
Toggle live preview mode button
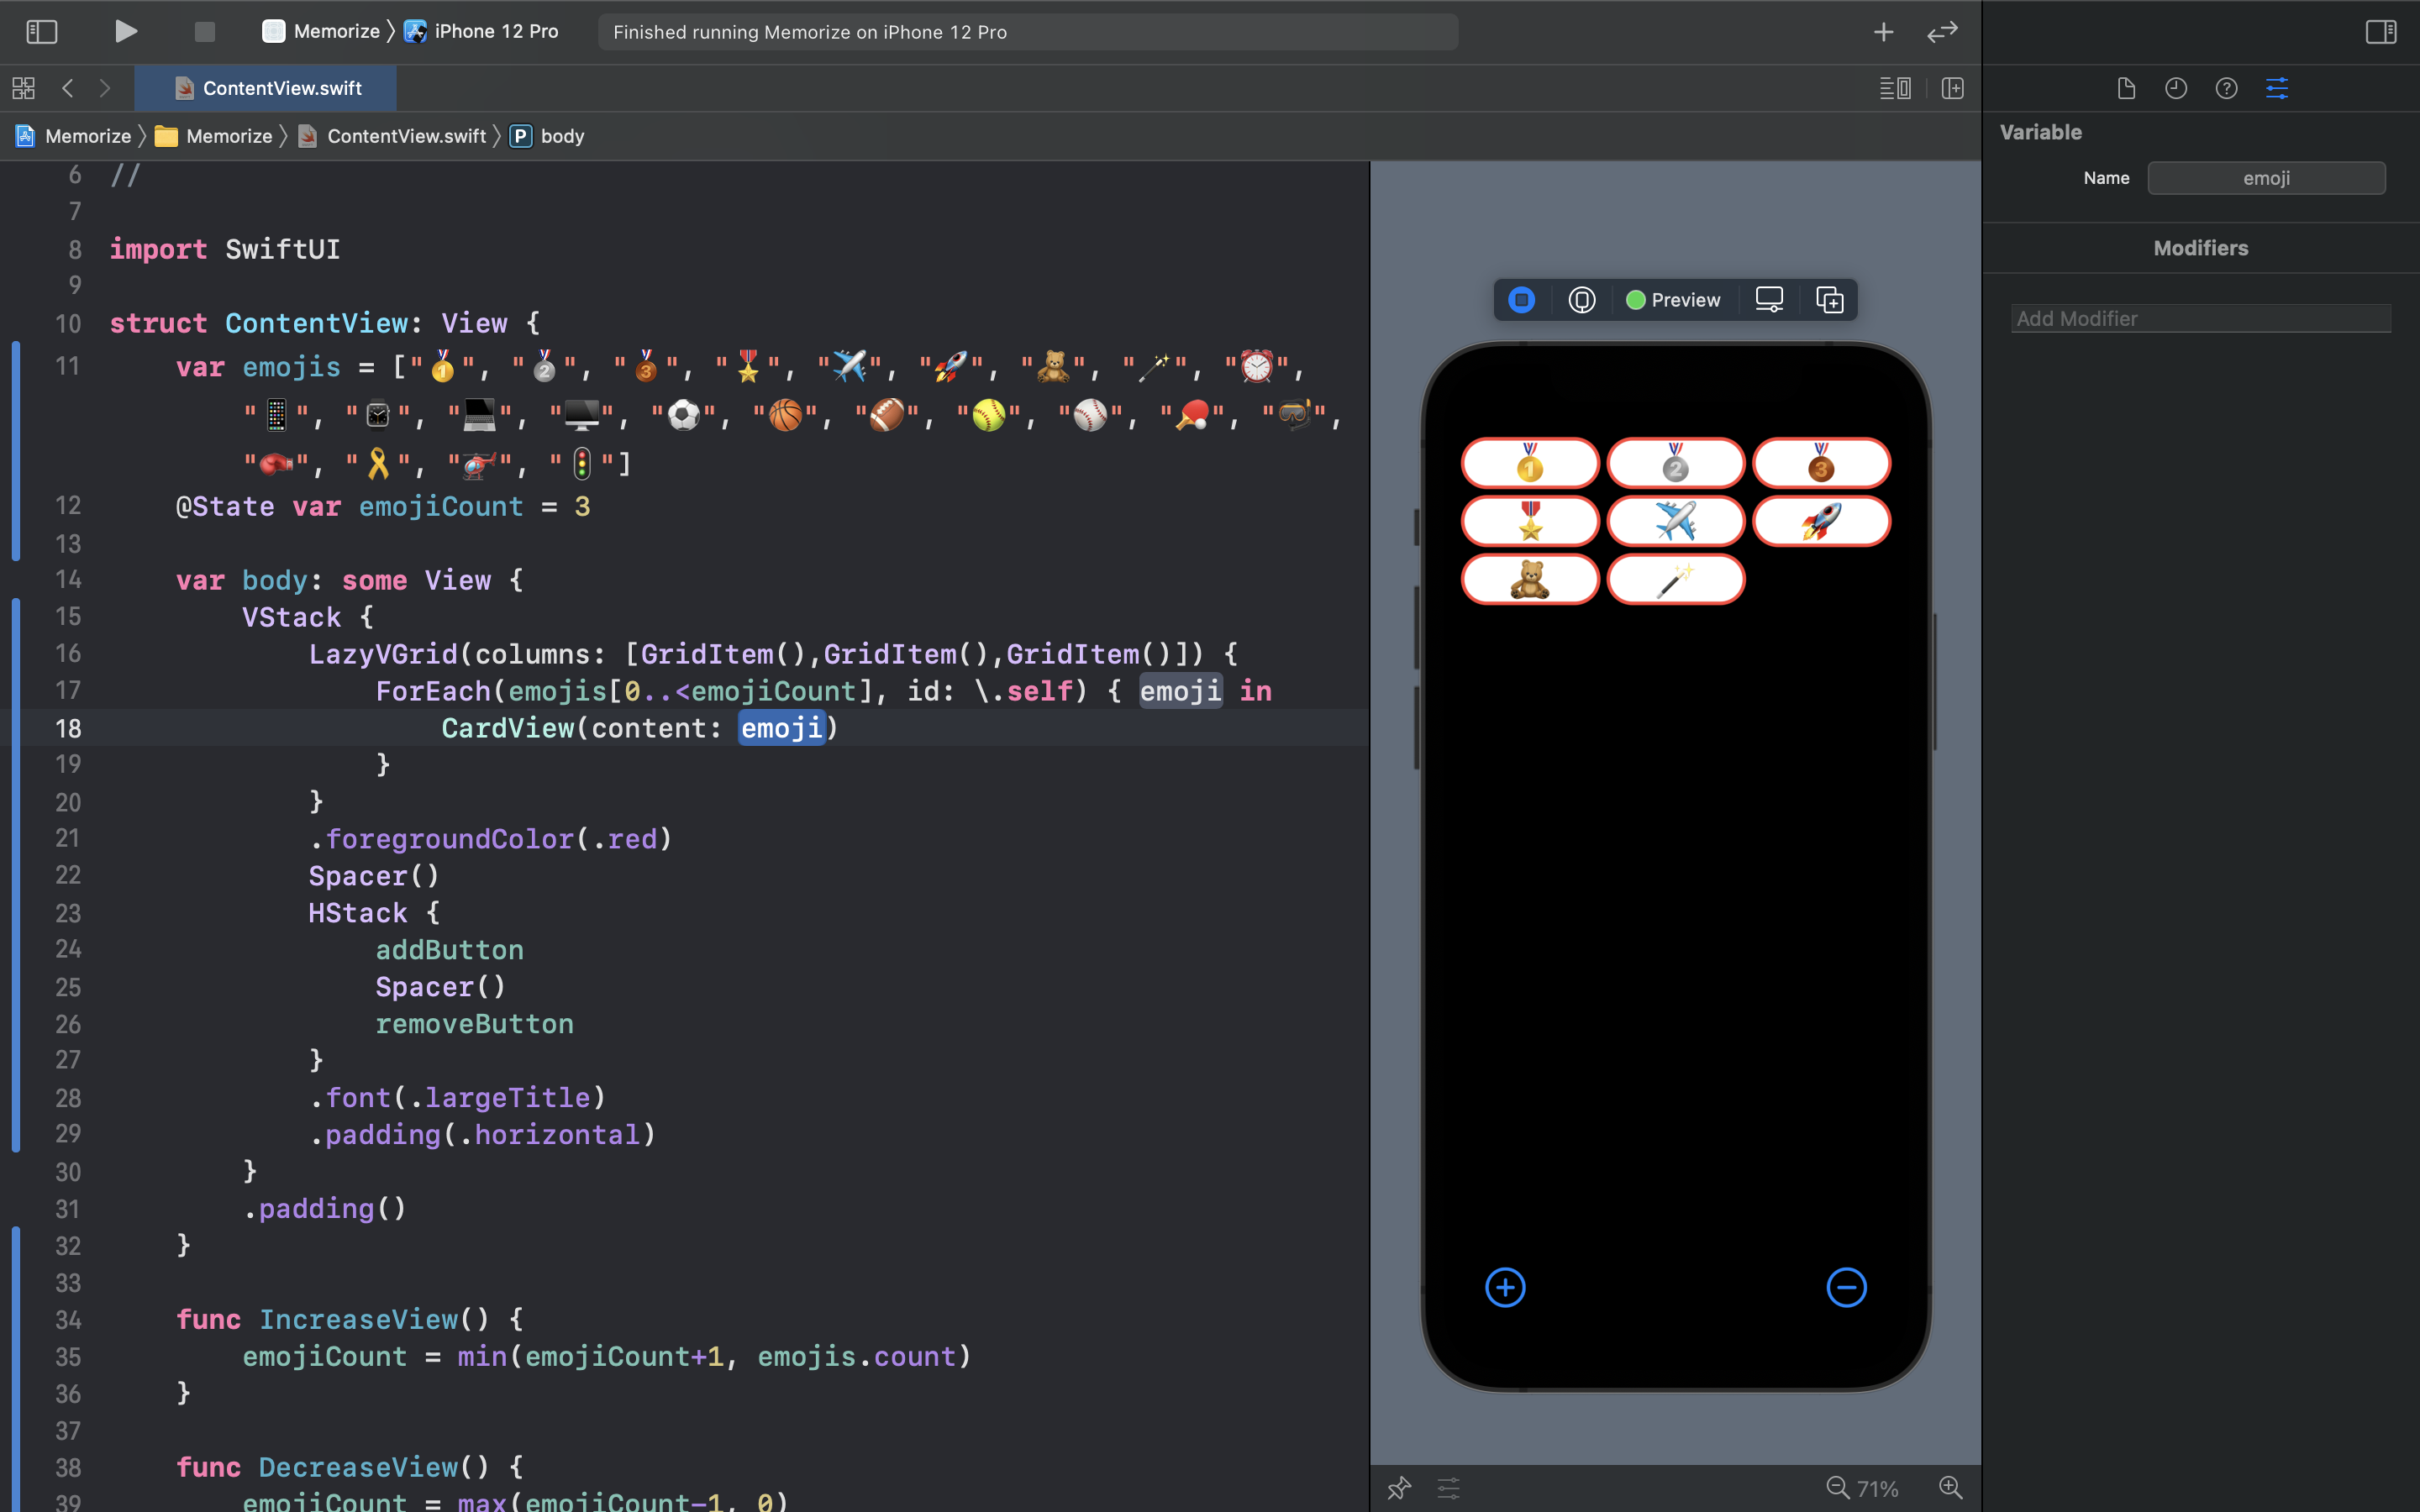coord(1521,299)
